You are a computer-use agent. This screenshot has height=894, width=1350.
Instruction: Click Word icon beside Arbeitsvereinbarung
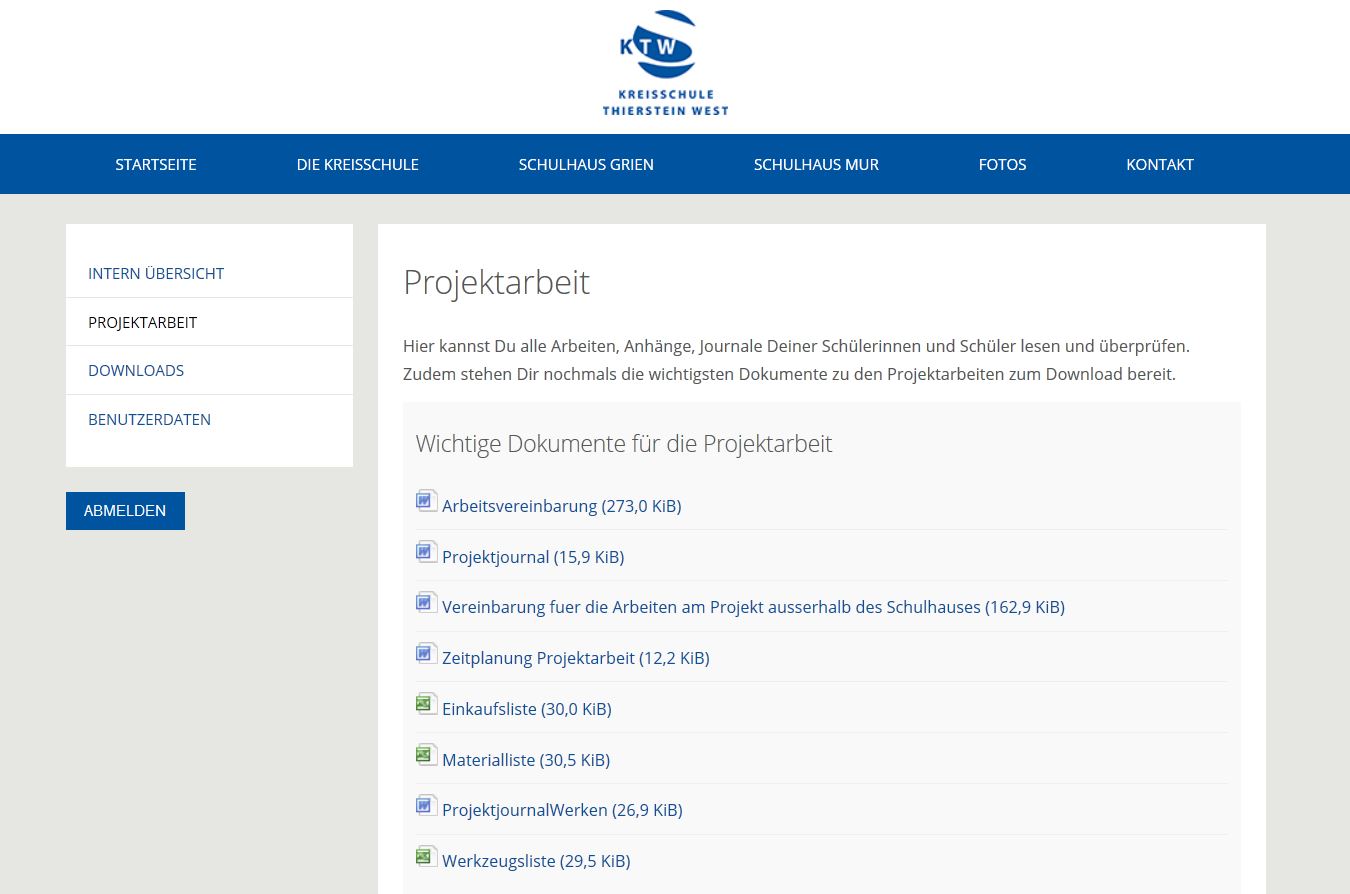[x=427, y=501]
